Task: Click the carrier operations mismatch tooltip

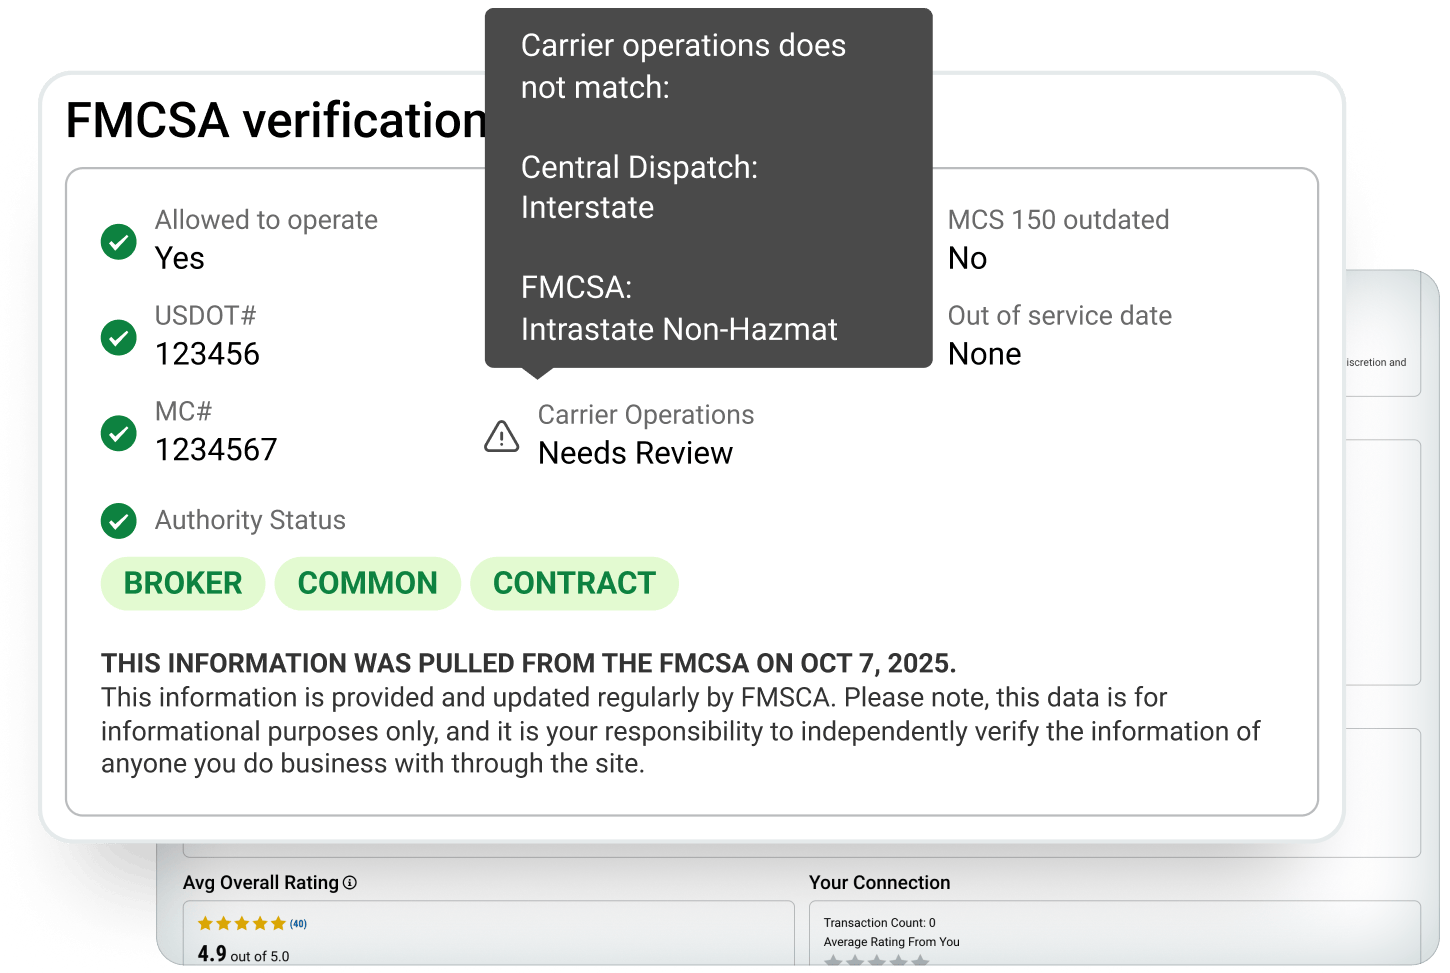Action: (x=708, y=188)
